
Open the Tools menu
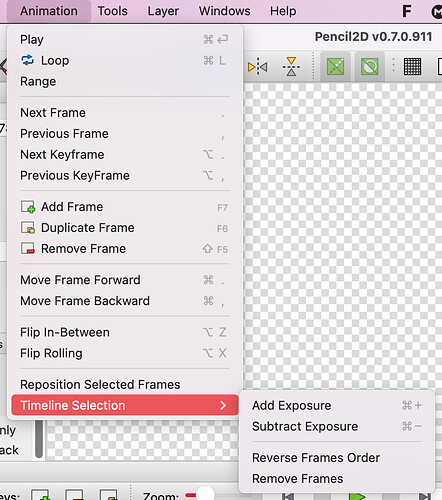coord(112,11)
